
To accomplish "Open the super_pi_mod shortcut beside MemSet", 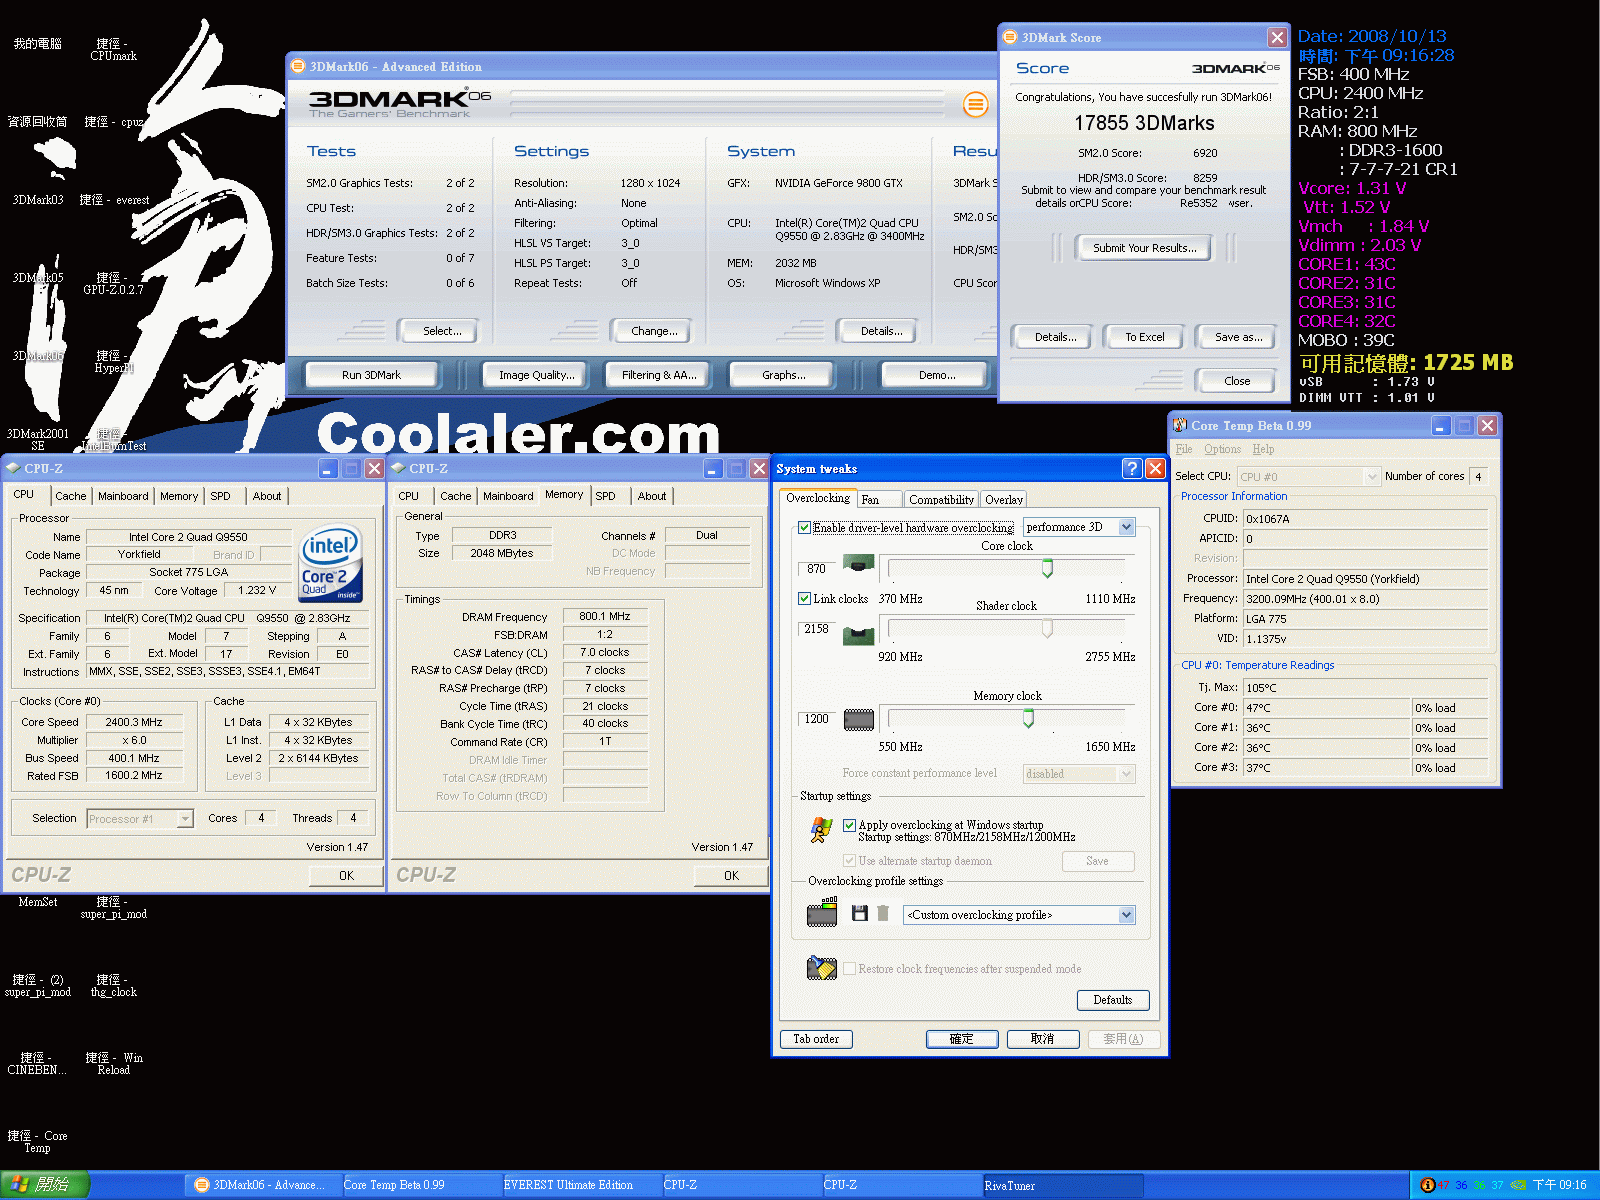I will [113, 908].
